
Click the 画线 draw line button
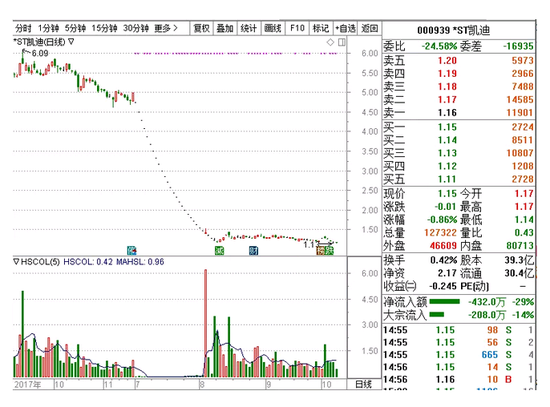[273, 28]
